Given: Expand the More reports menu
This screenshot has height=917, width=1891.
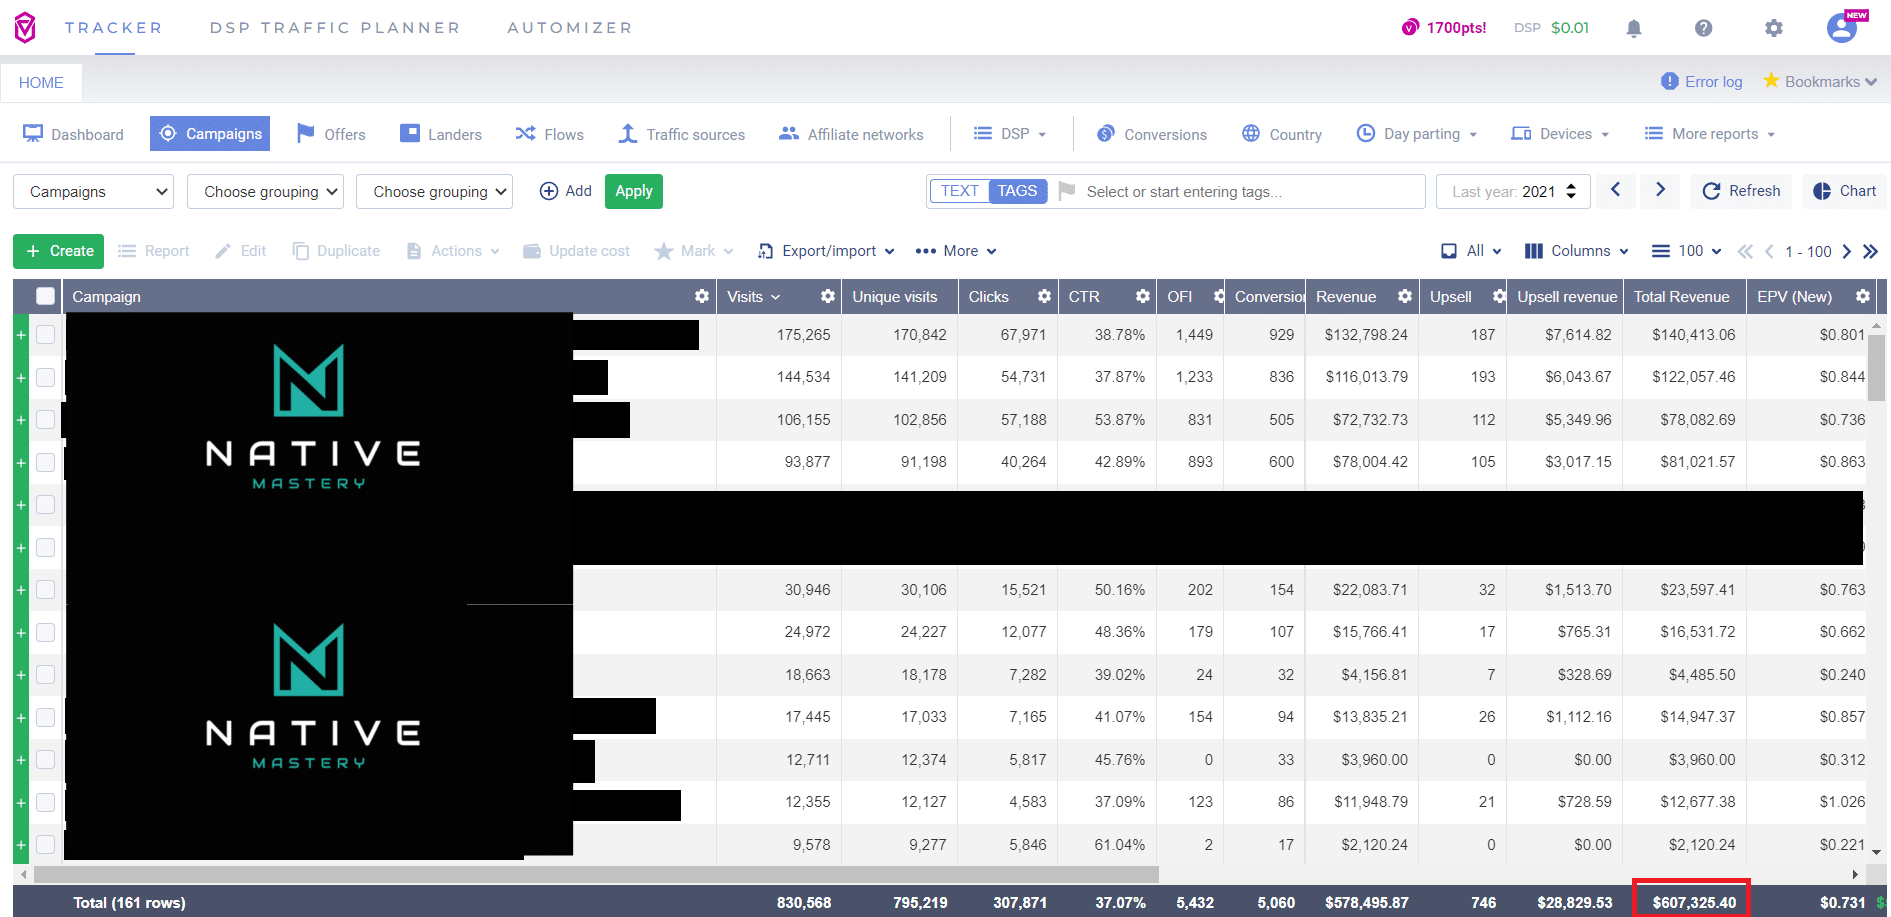Looking at the screenshot, I should (x=1709, y=133).
